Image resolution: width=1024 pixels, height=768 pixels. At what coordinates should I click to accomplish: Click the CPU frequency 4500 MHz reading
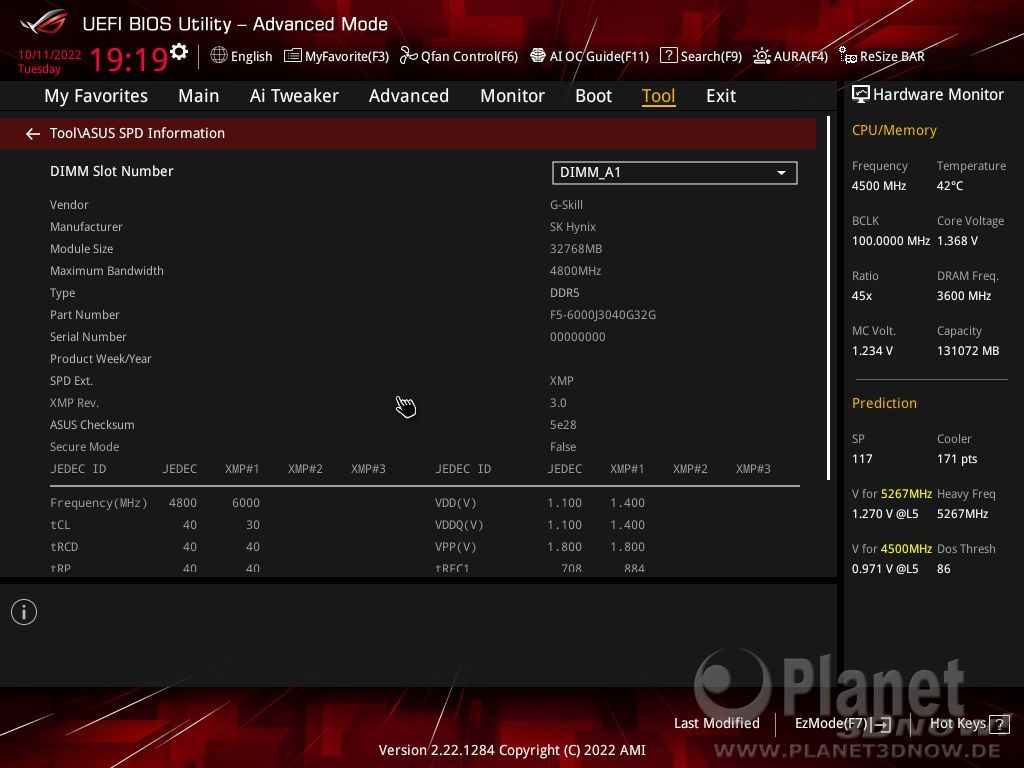[x=879, y=185]
